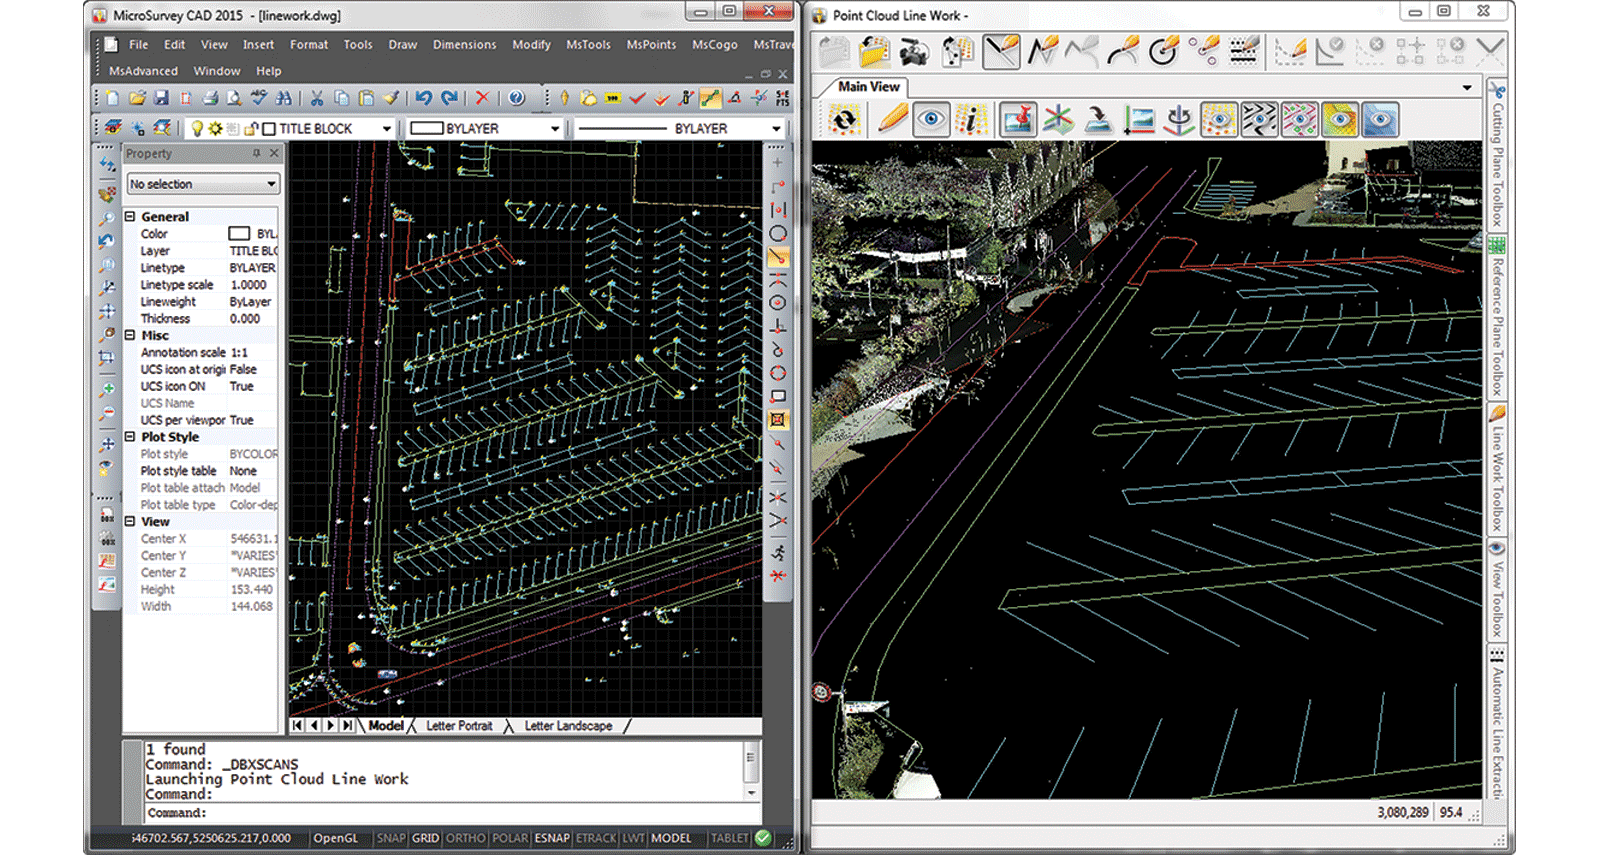The width and height of the screenshot is (1600, 856).
Task: Open the MsAdvanced menu
Action: click(143, 71)
